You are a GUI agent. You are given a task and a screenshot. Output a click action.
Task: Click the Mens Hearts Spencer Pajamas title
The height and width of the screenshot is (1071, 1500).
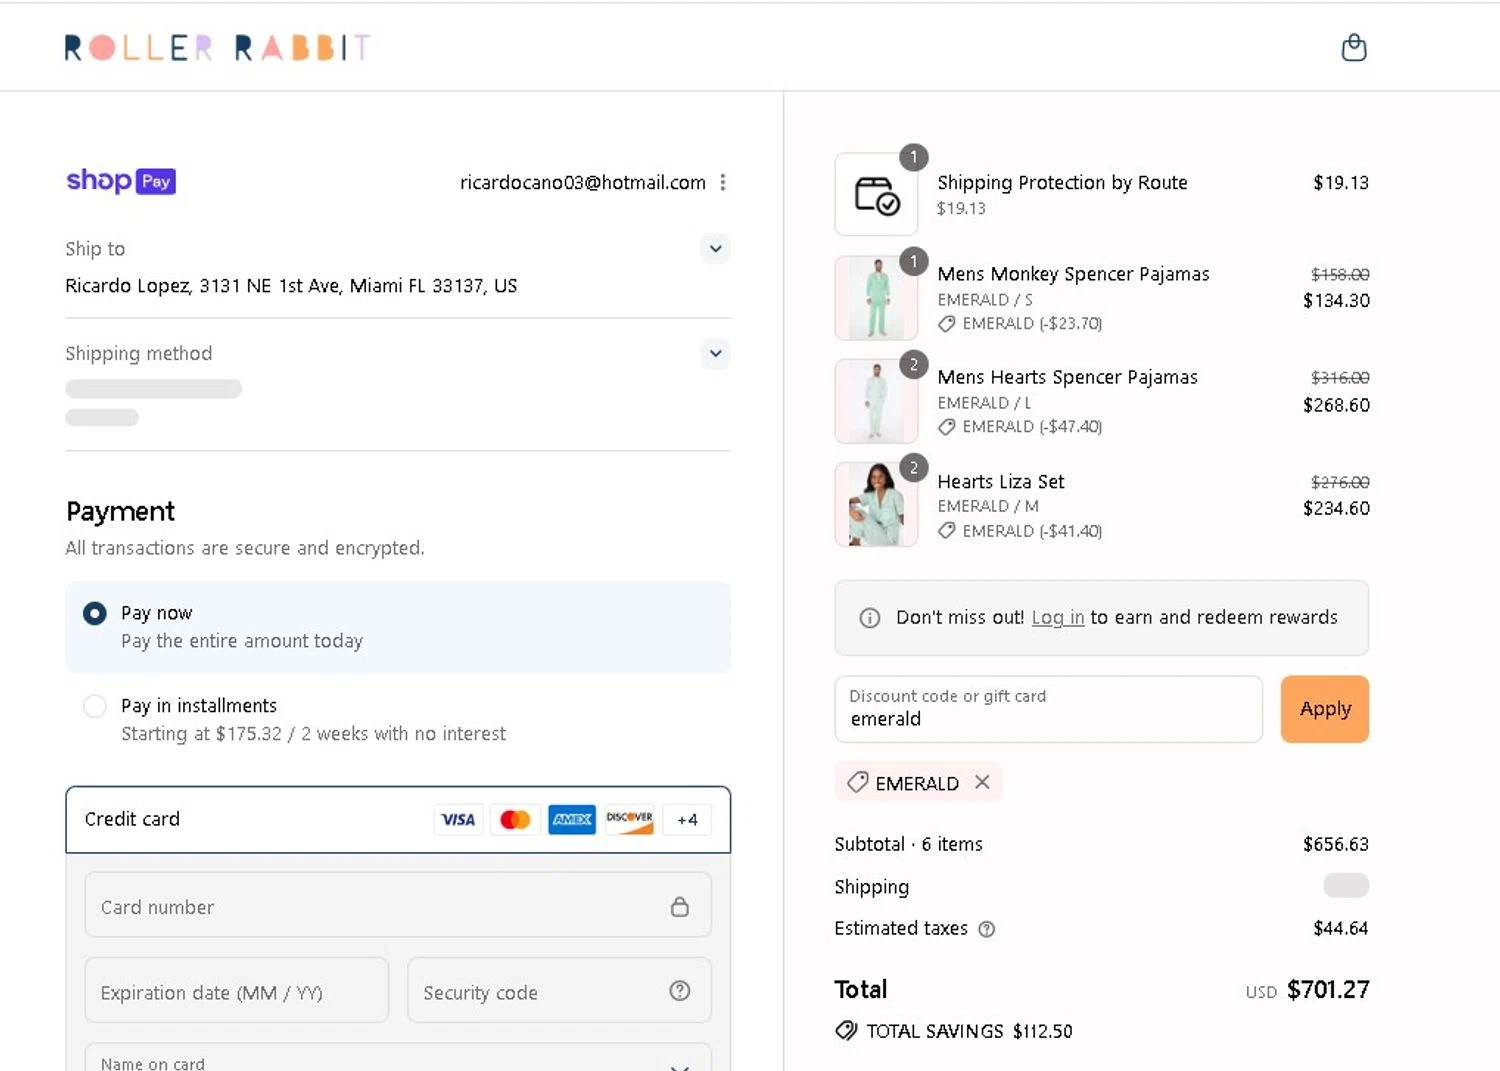[1067, 377]
